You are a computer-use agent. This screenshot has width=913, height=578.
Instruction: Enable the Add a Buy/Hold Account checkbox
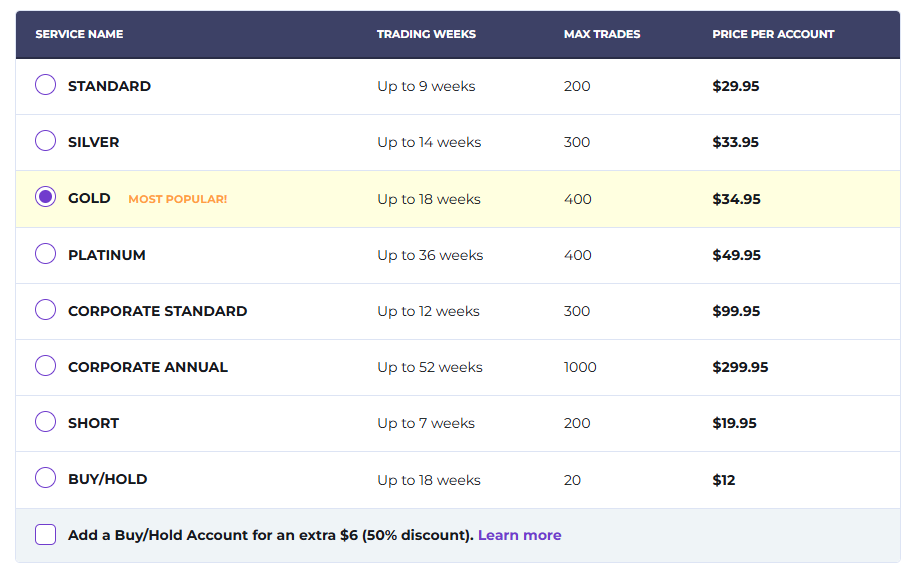coord(45,534)
